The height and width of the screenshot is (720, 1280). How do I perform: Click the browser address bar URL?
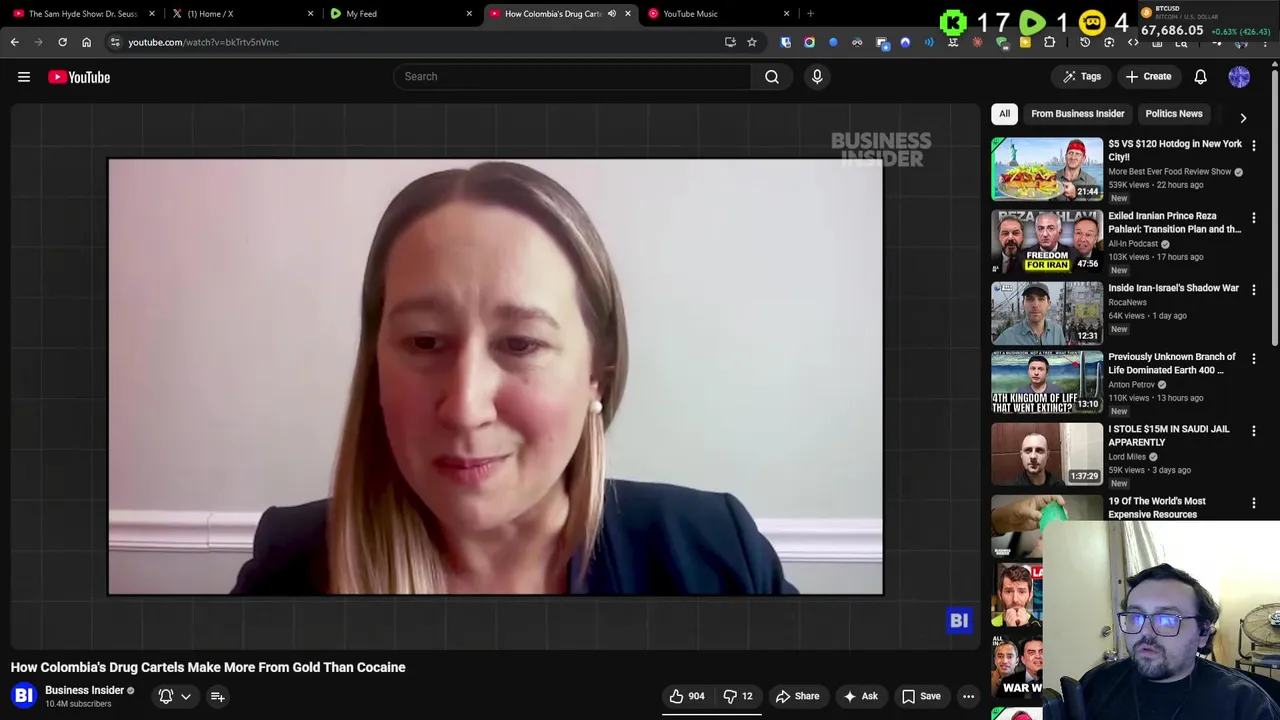[203, 42]
